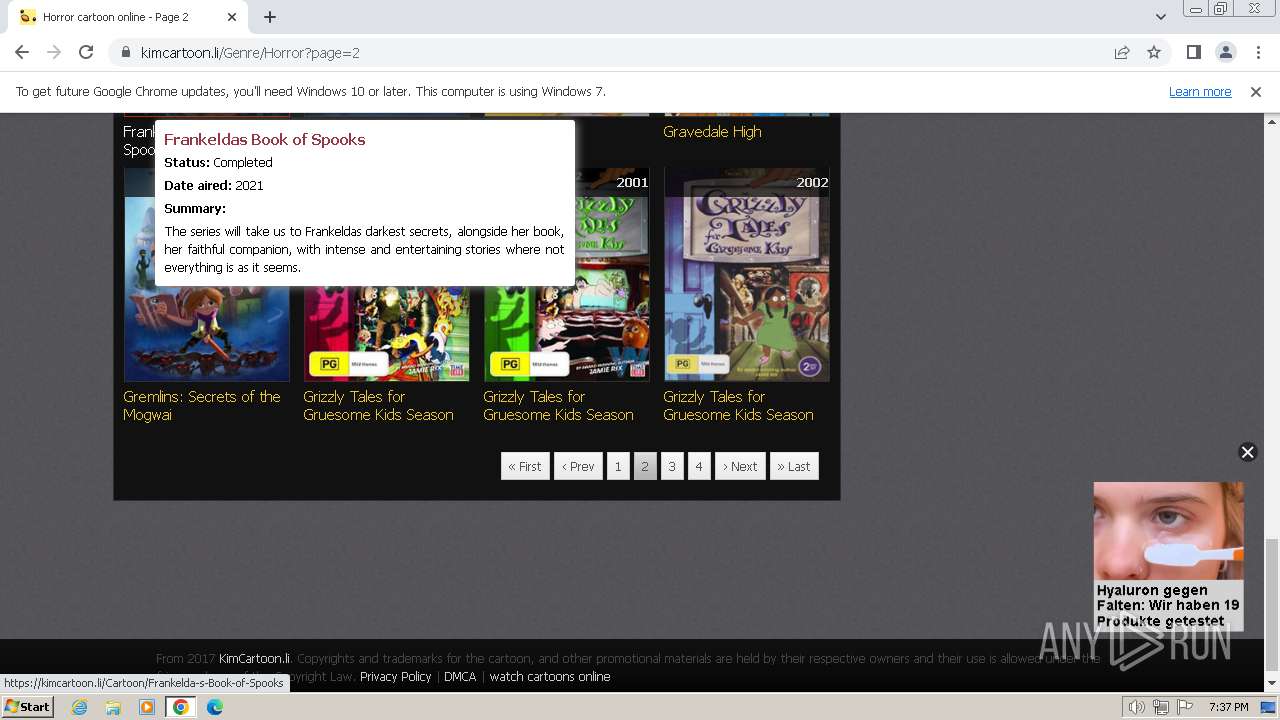Open the clock showing 7:37 PM
Viewport: 1280px width, 720px height.
click(1228, 707)
